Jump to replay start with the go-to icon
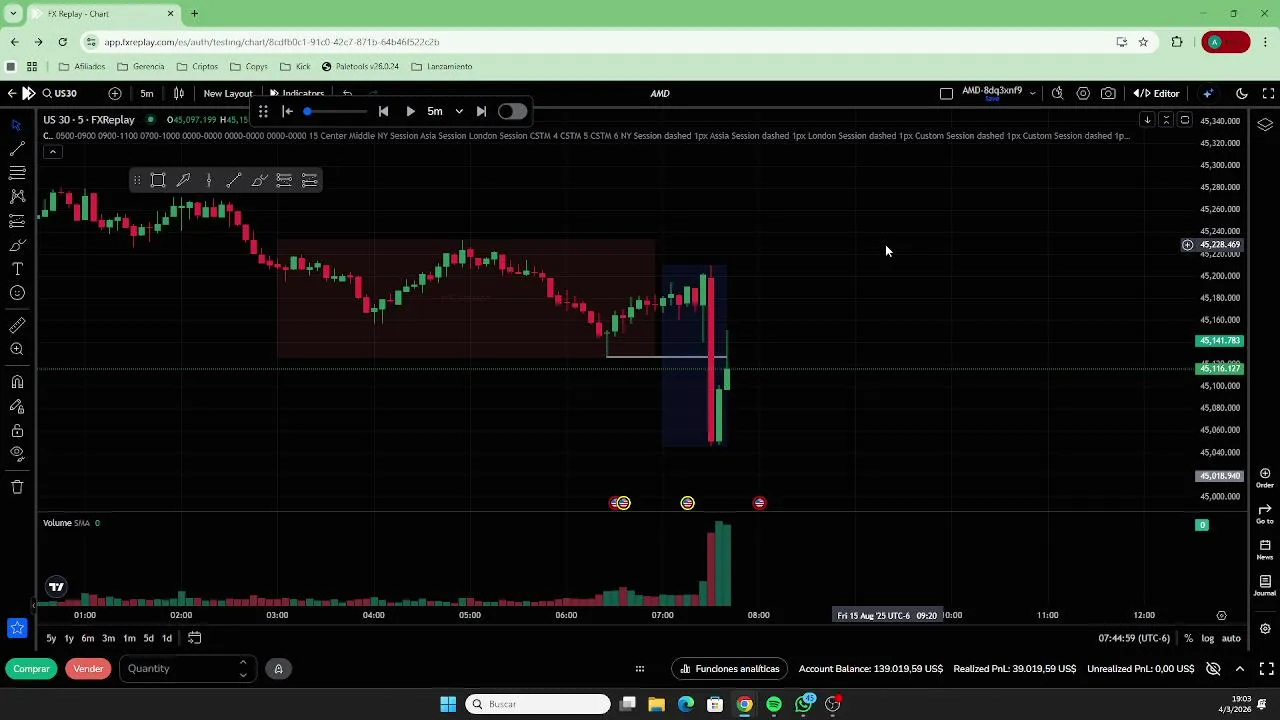The image size is (1280, 720). coord(287,111)
